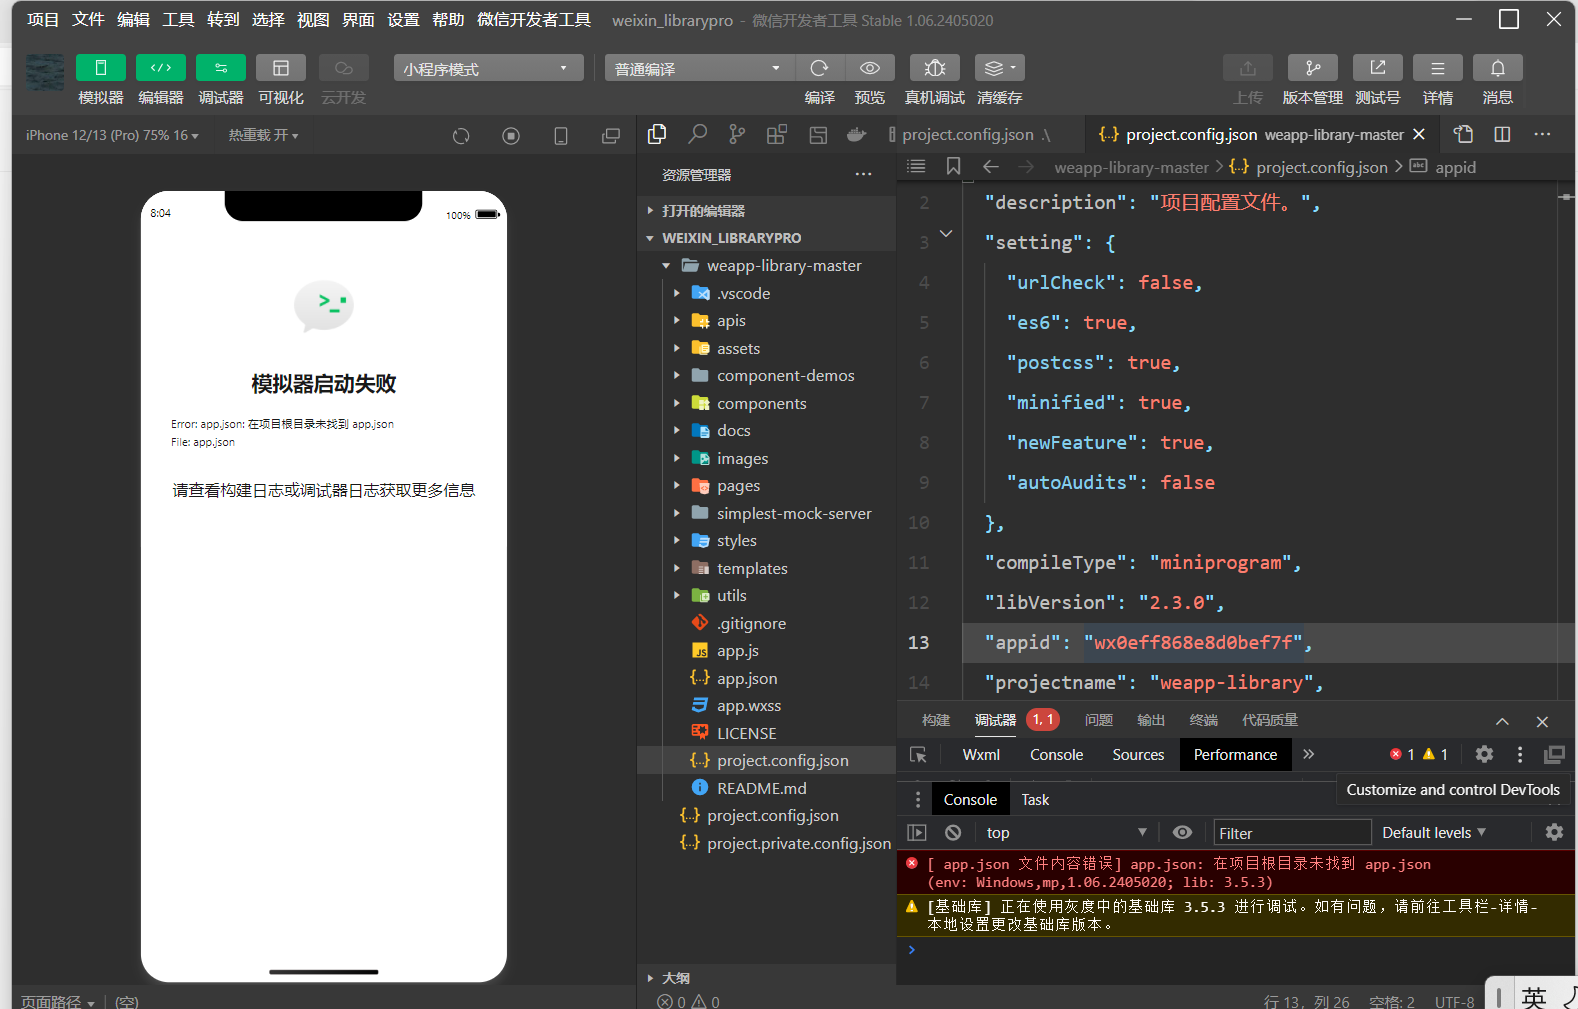1578x1009 pixels.
Task: Click the console Filter input field
Action: [1292, 833]
